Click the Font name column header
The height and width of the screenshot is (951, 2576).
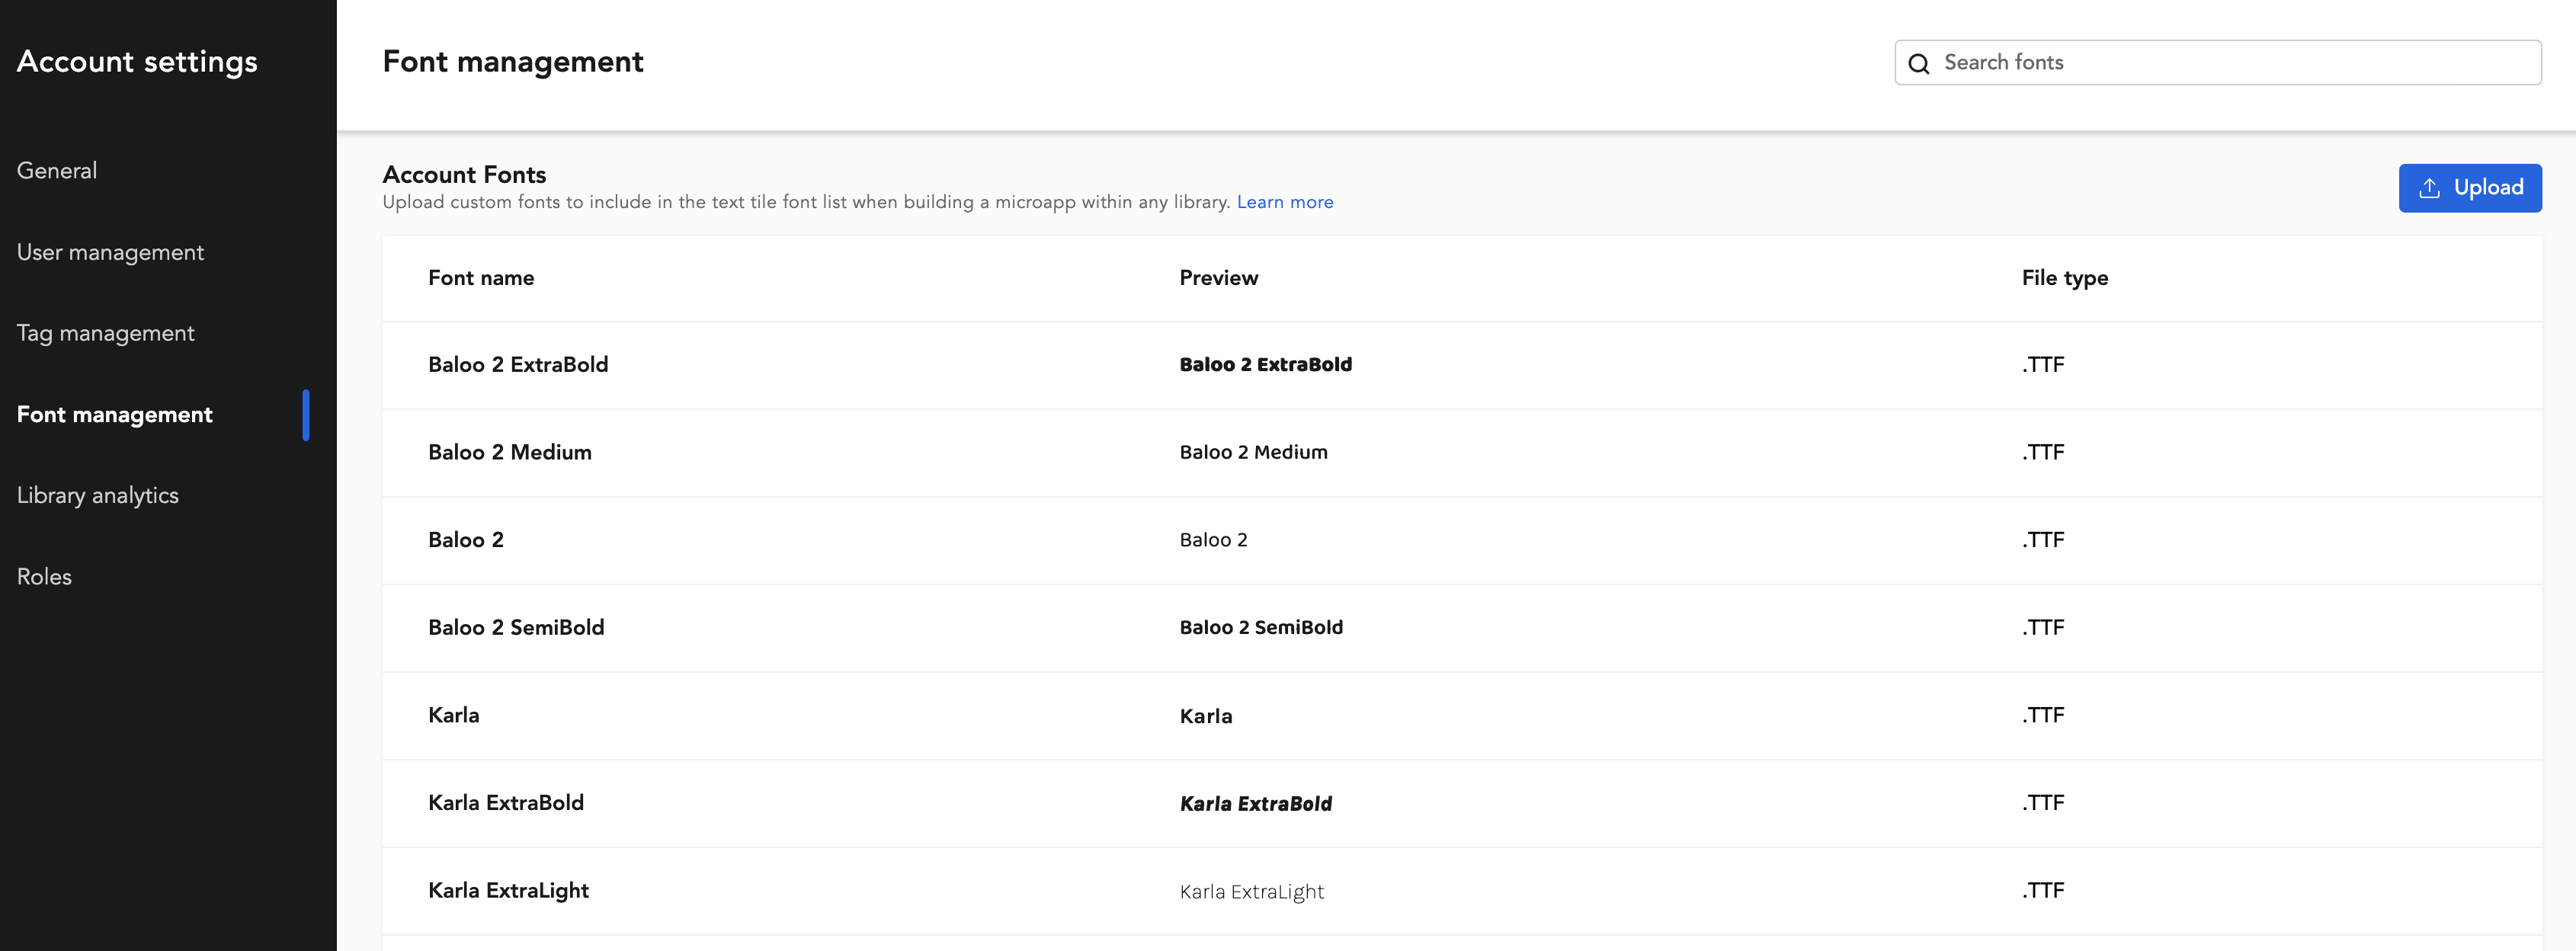(x=481, y=278)
